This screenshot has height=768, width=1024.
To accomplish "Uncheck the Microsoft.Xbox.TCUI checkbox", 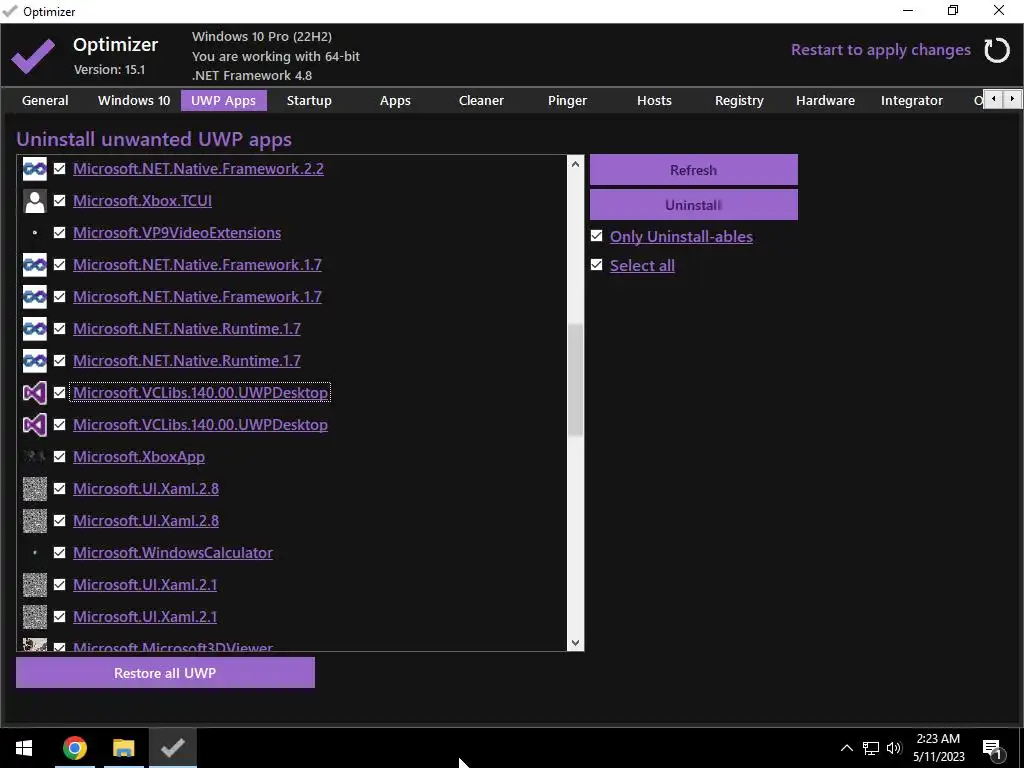I will coord(59,200).
